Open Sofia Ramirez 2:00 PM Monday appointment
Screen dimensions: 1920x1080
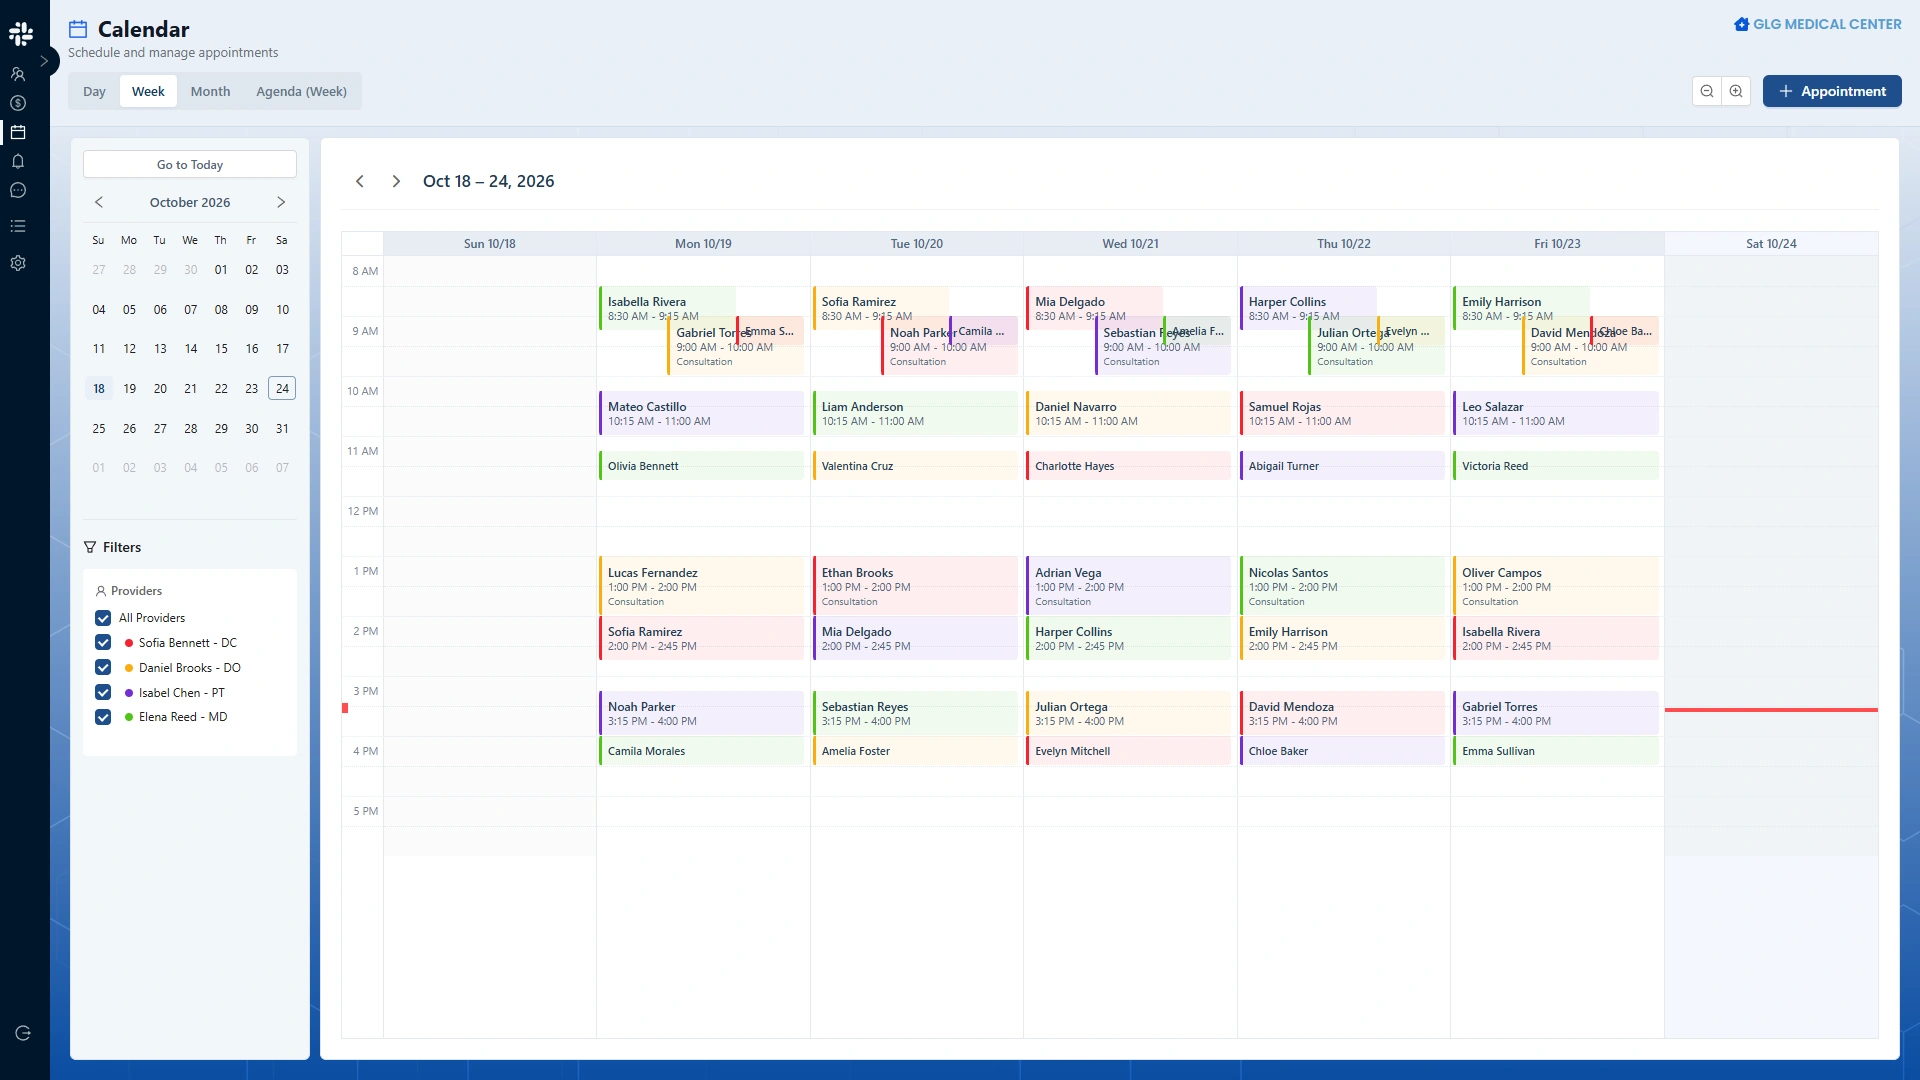pyautogui.click(x=701, y=638)
